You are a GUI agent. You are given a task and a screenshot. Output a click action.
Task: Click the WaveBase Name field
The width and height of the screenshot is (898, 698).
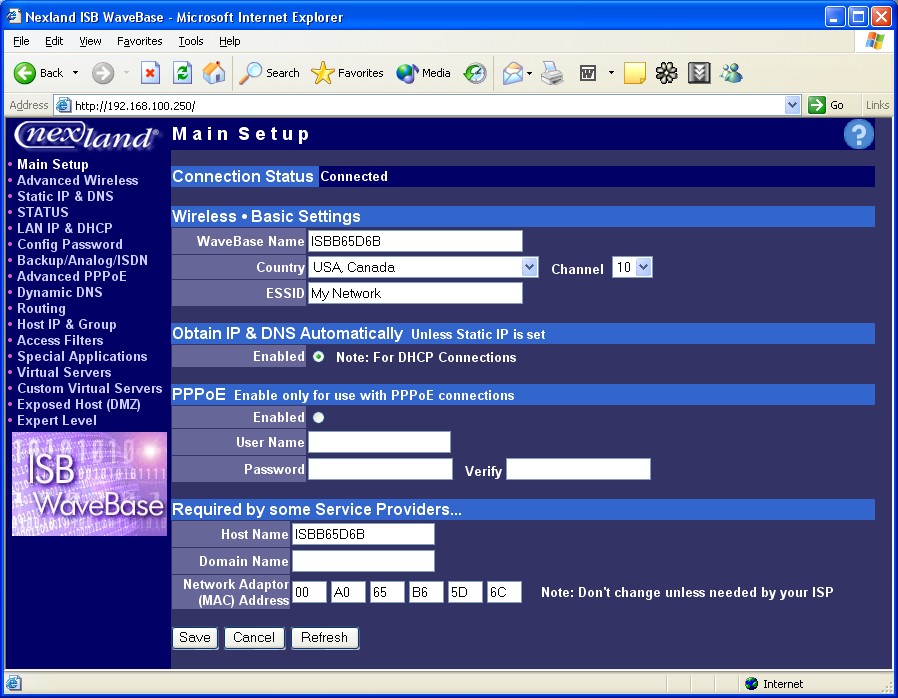[x=415, y=241]
